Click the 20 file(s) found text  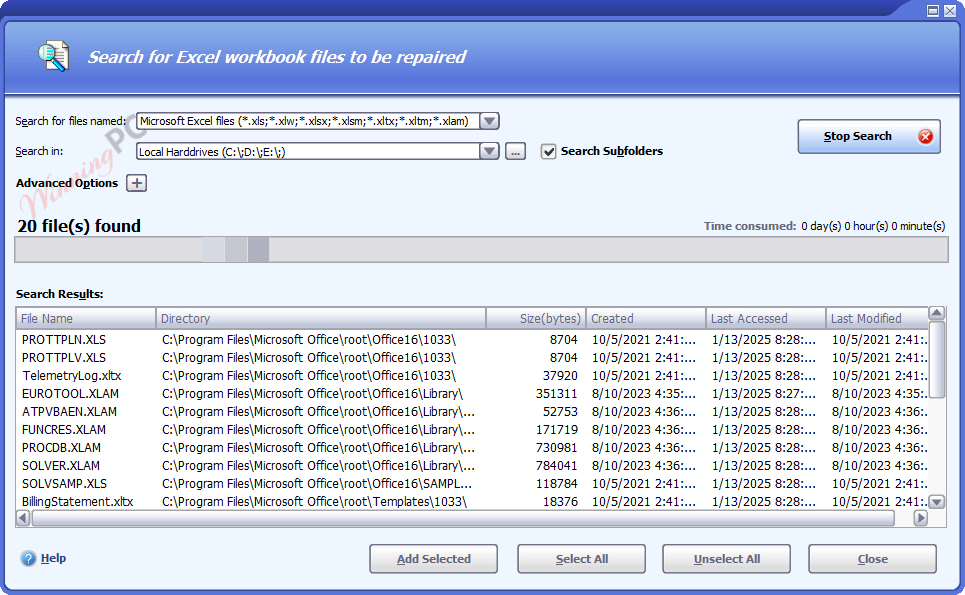click(x=79, y=226)
